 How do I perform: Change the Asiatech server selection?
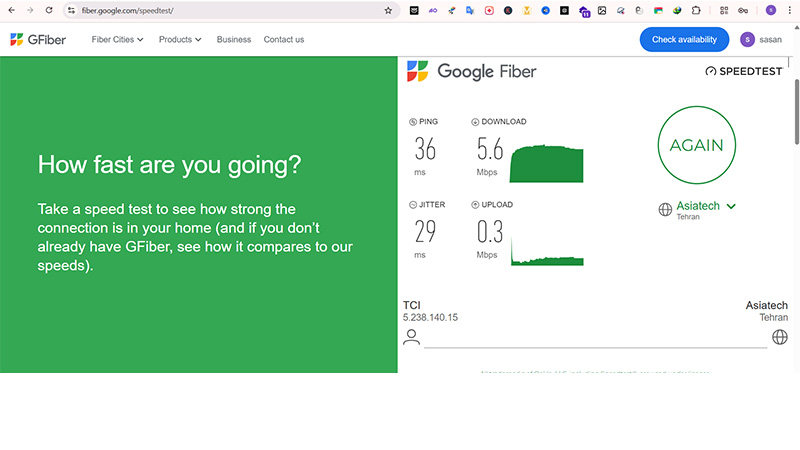coord(706,206)
